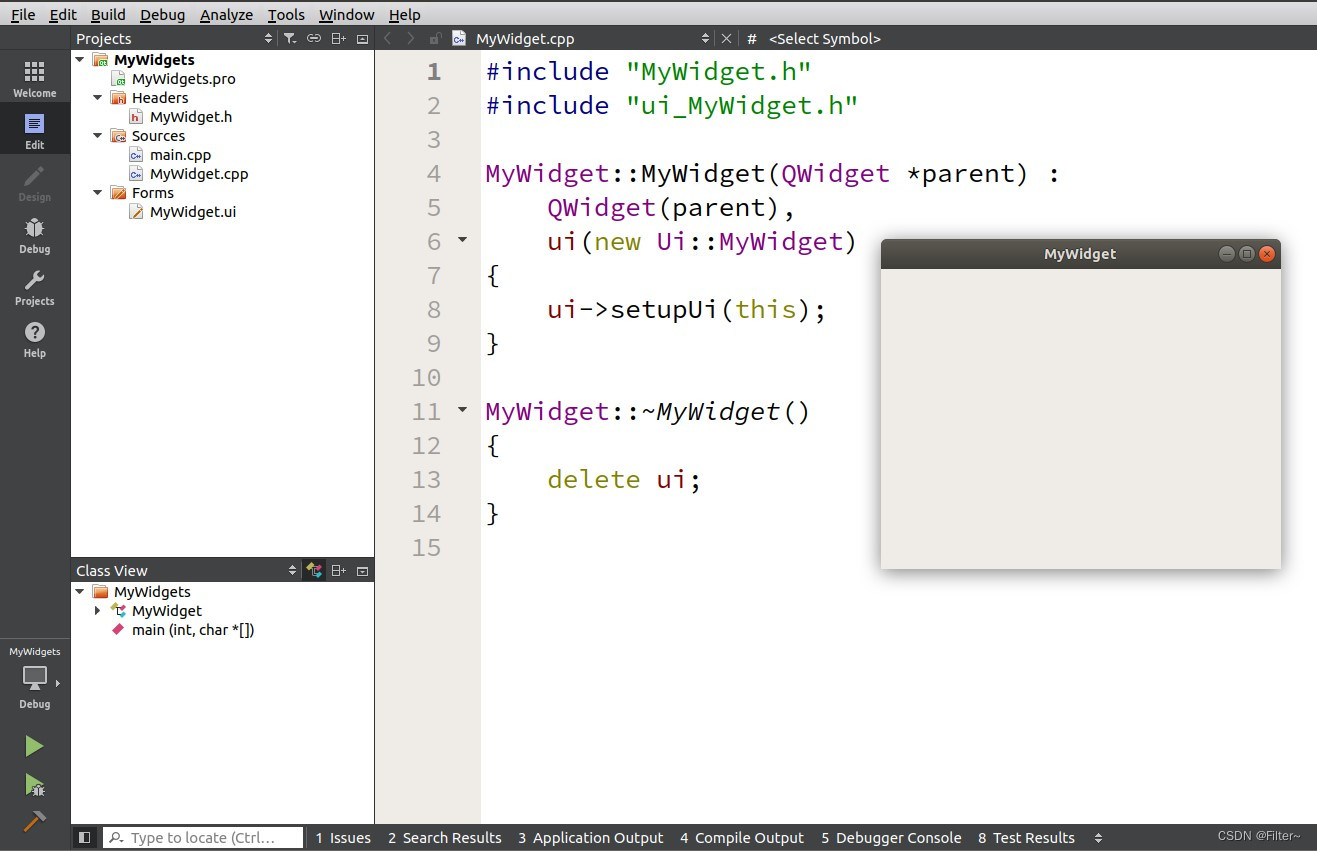Viewport: 1317px width, 851px height.
Task: Open the Projects pane type dropdown
Action: (x=268, y=38)
